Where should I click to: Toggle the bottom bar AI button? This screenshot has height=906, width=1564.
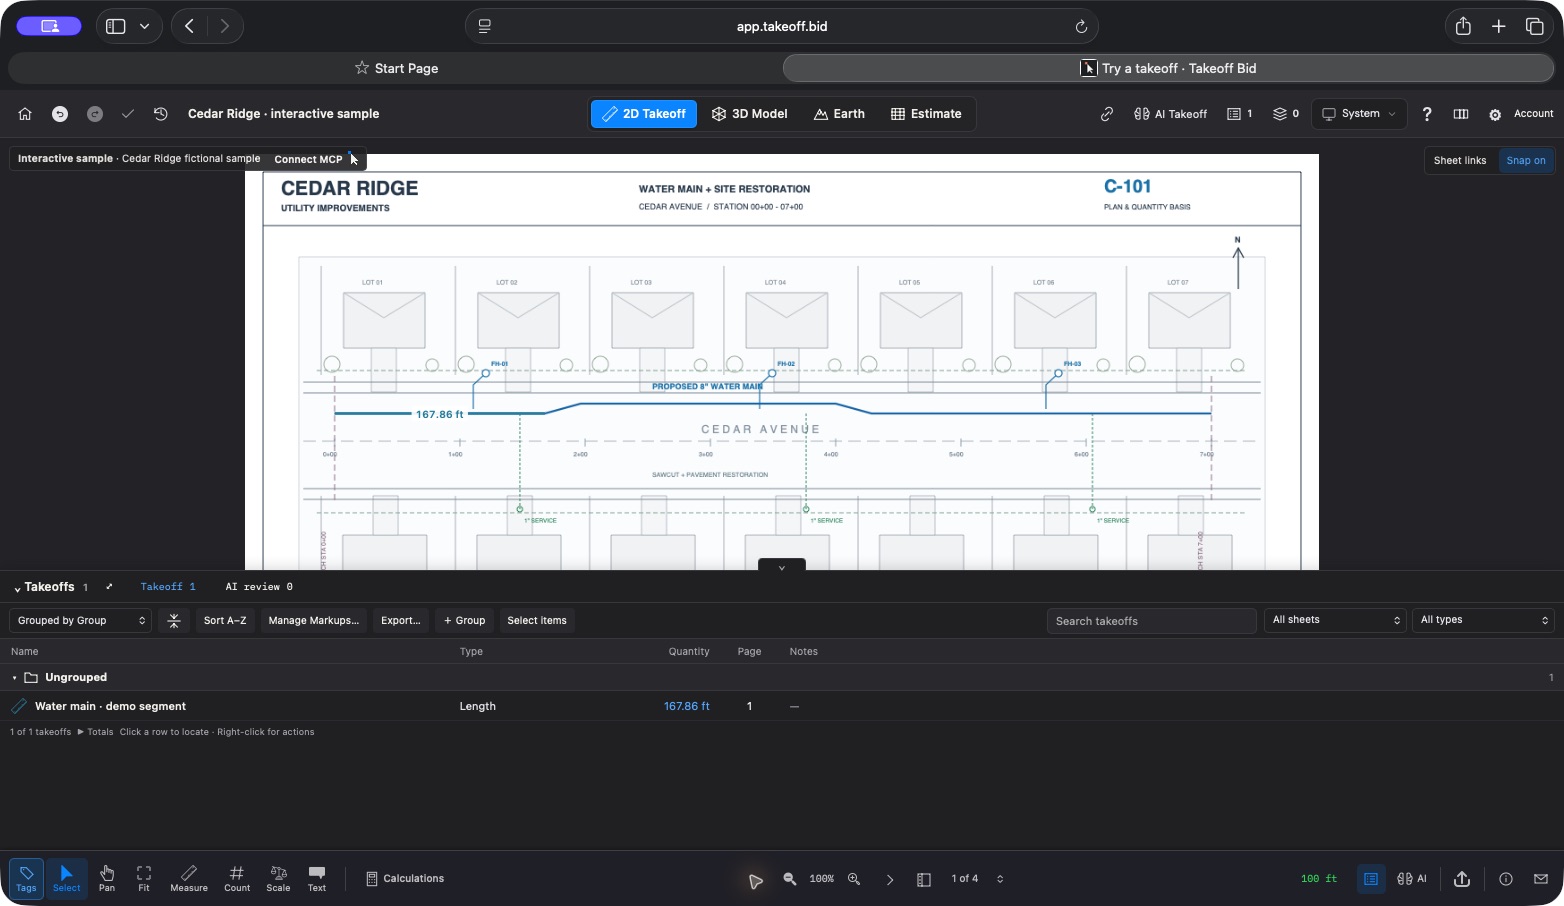pyautogui.click(x=1412, y=879)
